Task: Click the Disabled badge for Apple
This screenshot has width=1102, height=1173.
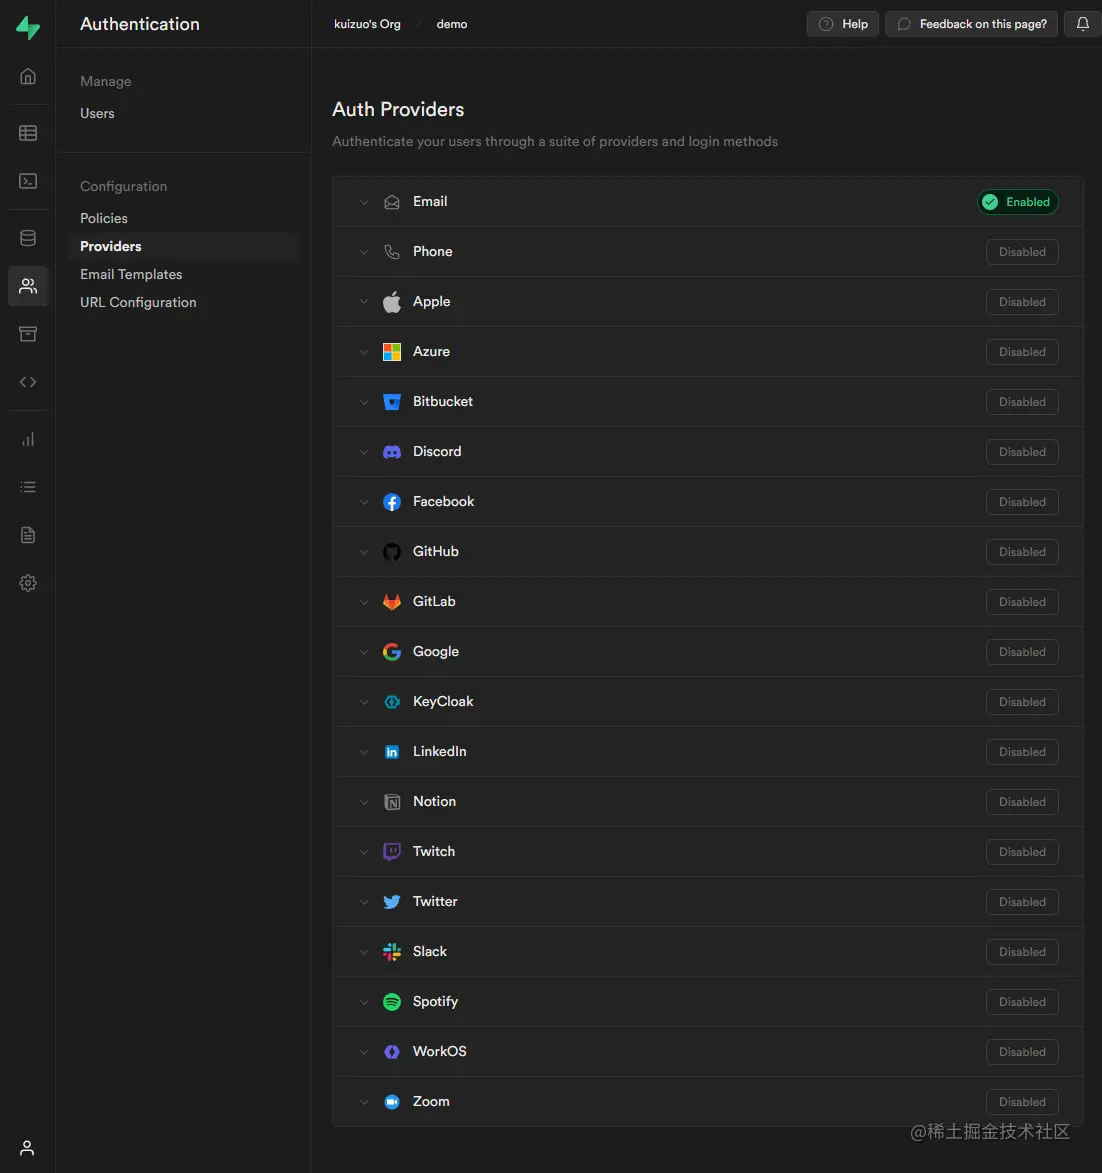Action: click(1022, 302)
